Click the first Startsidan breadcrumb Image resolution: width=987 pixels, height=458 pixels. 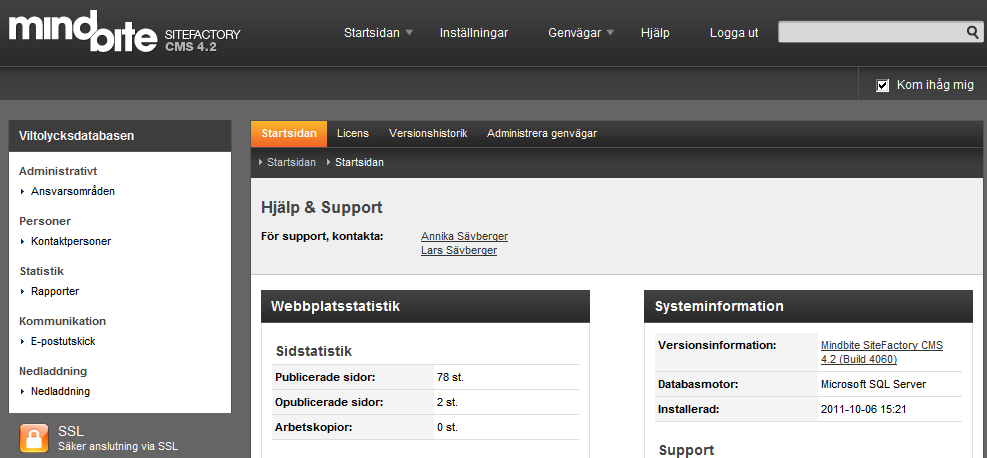pos(291,162)
